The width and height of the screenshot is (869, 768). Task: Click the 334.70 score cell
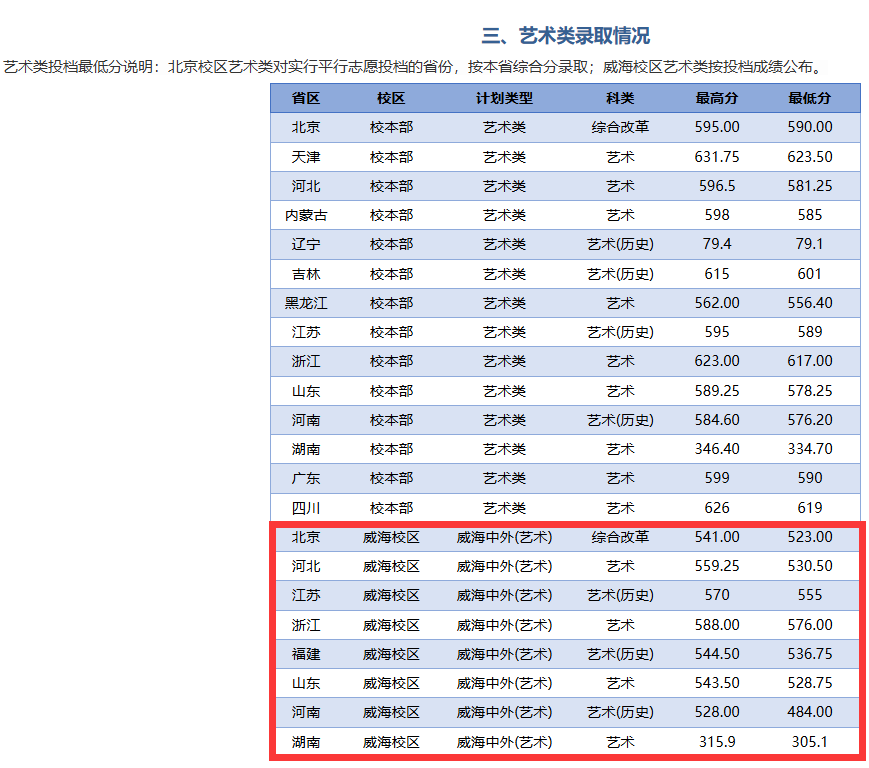[810, 448]
